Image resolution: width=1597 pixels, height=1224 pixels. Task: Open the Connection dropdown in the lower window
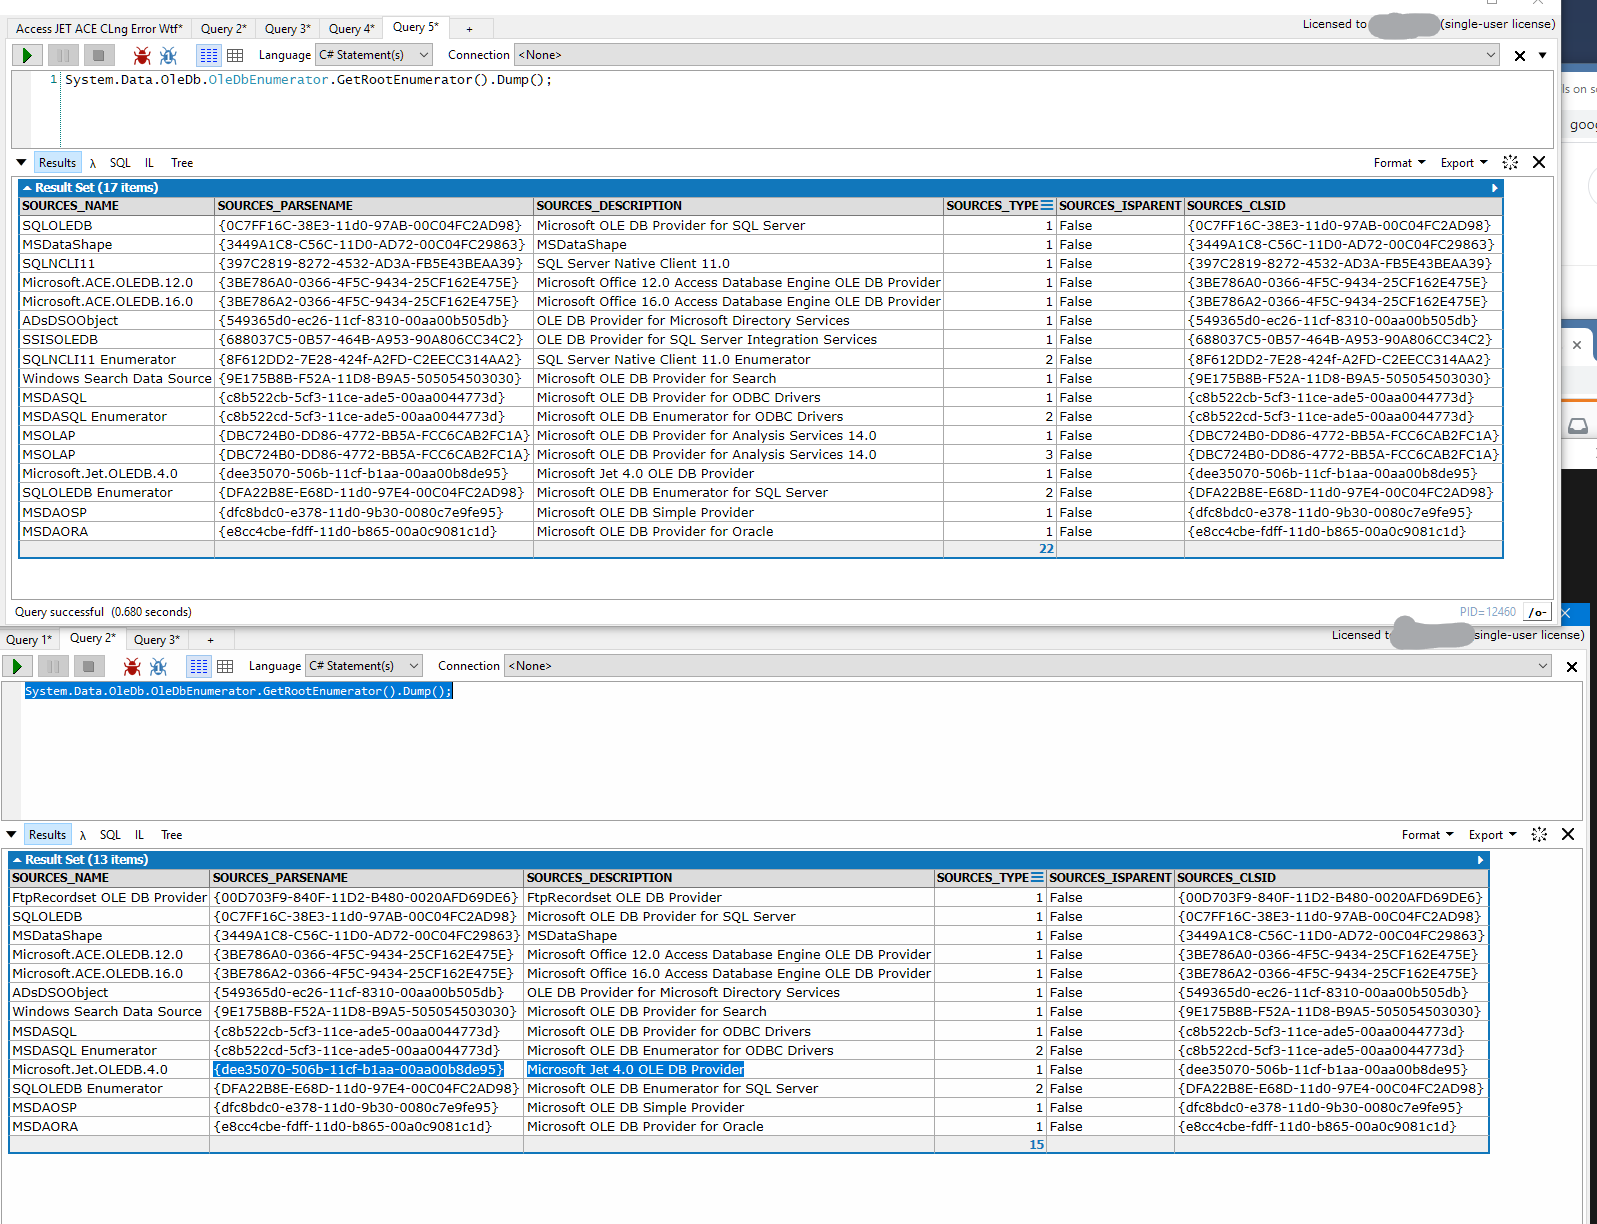[x=1028, y=666]
